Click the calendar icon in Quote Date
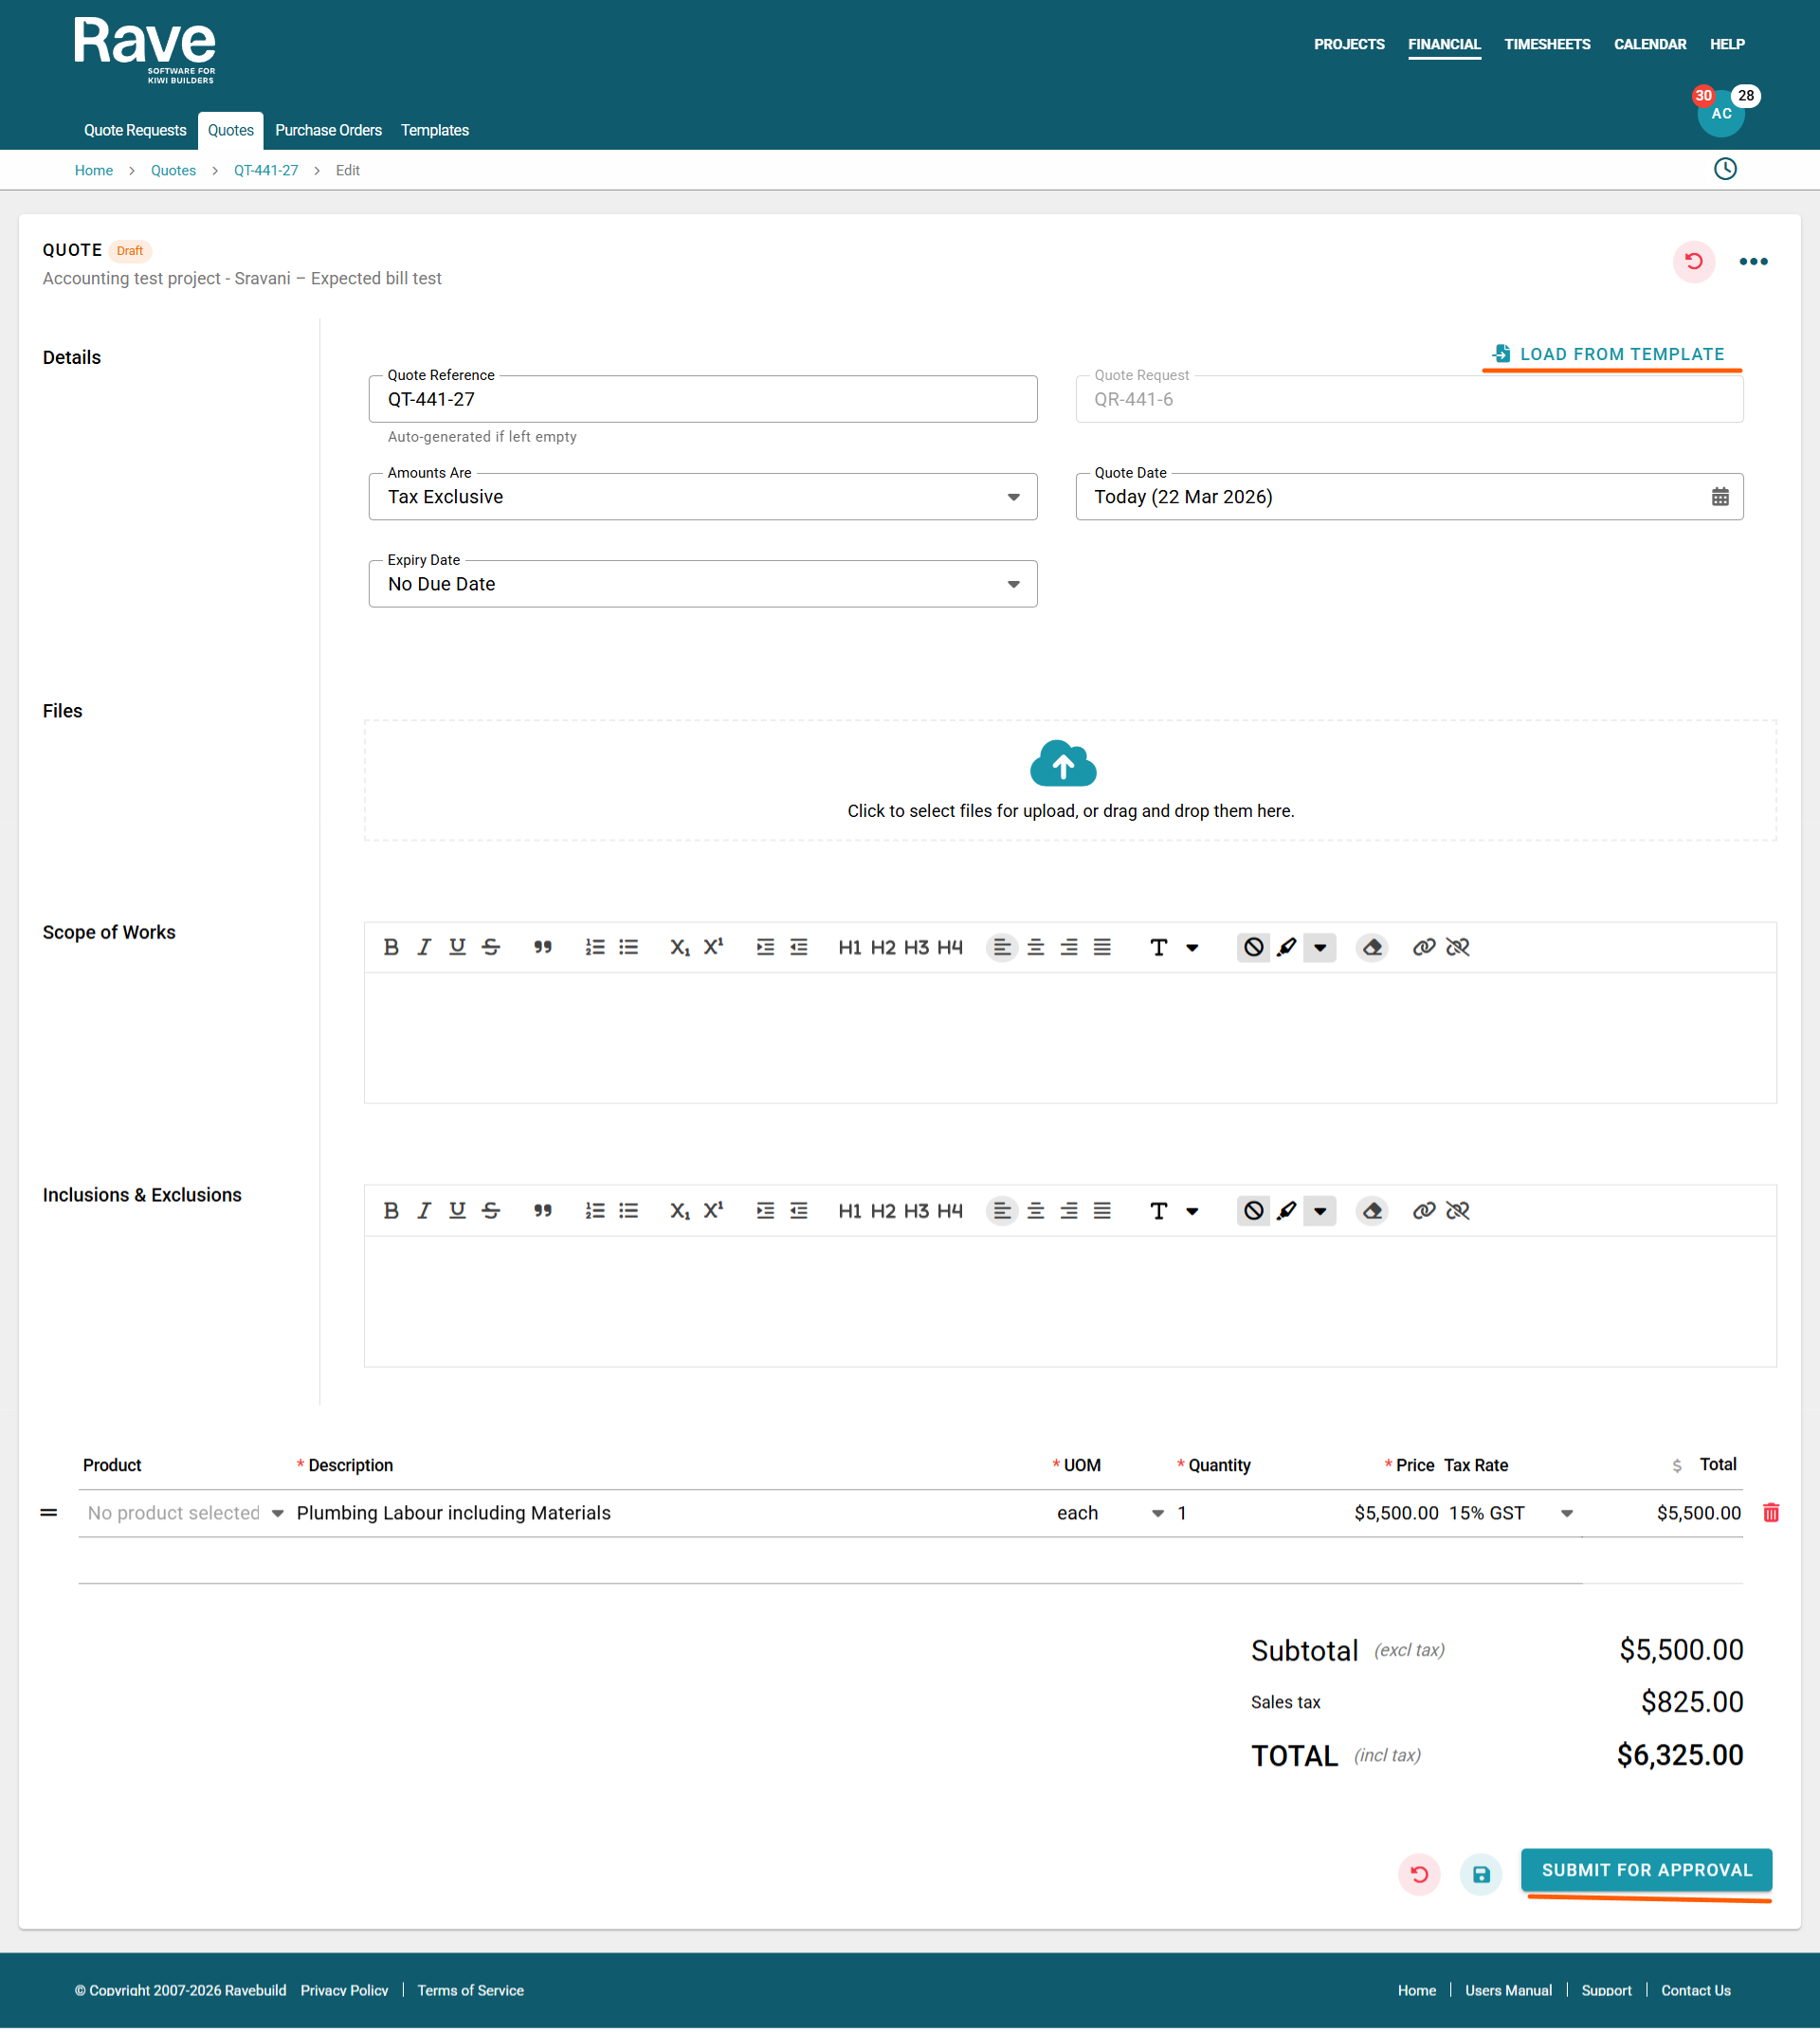This screenshot has width=1820, height=2032. tap(1720, 497)
